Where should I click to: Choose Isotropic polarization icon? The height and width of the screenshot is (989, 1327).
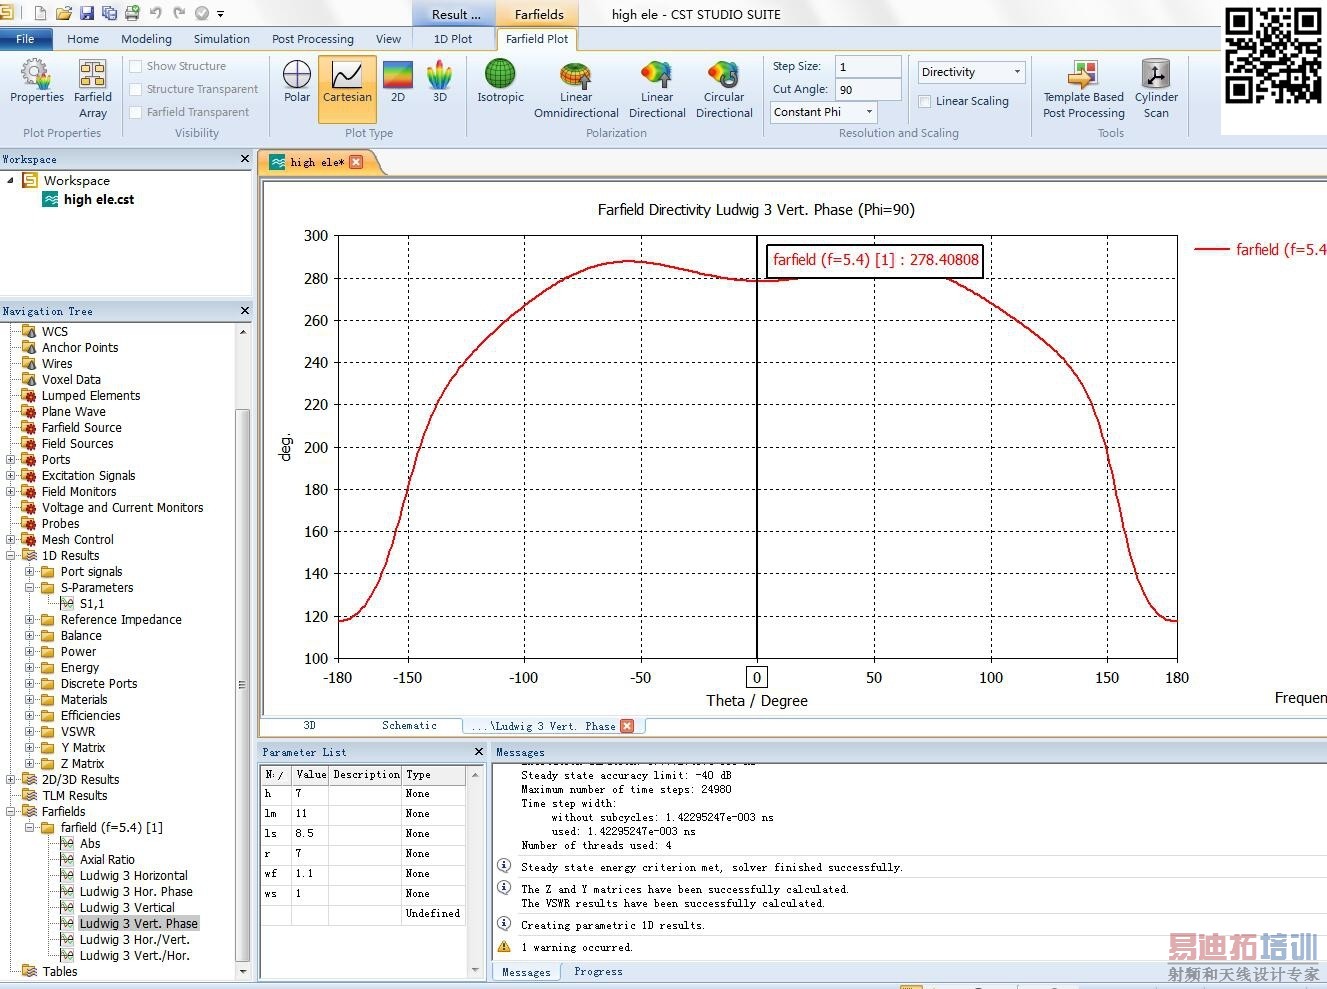point(500,82)
